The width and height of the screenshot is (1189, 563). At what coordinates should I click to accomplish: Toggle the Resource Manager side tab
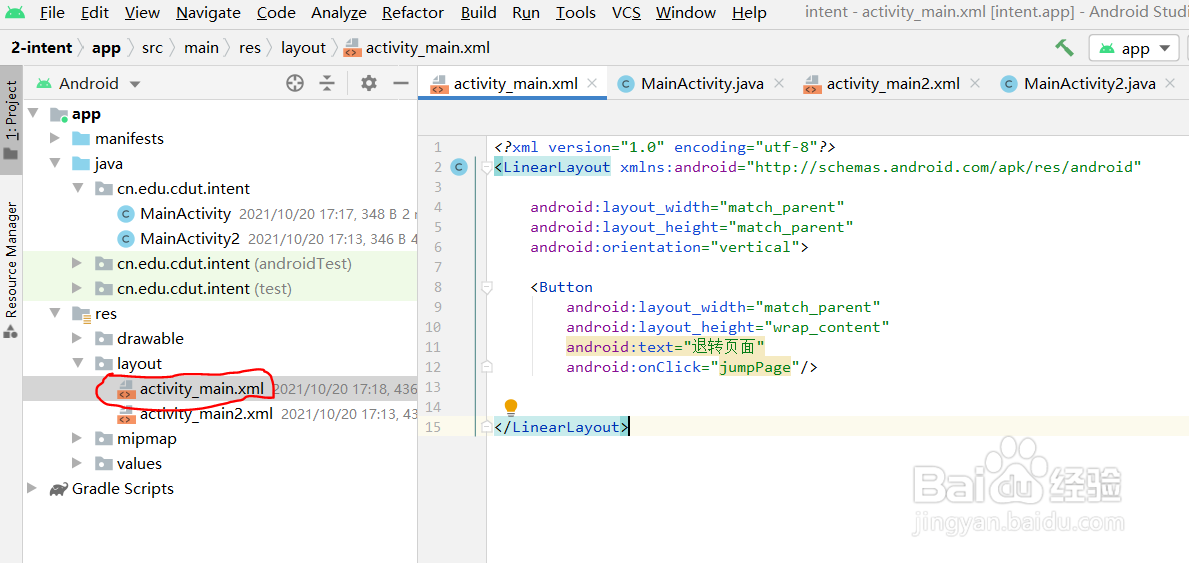[x=11, y=269]
